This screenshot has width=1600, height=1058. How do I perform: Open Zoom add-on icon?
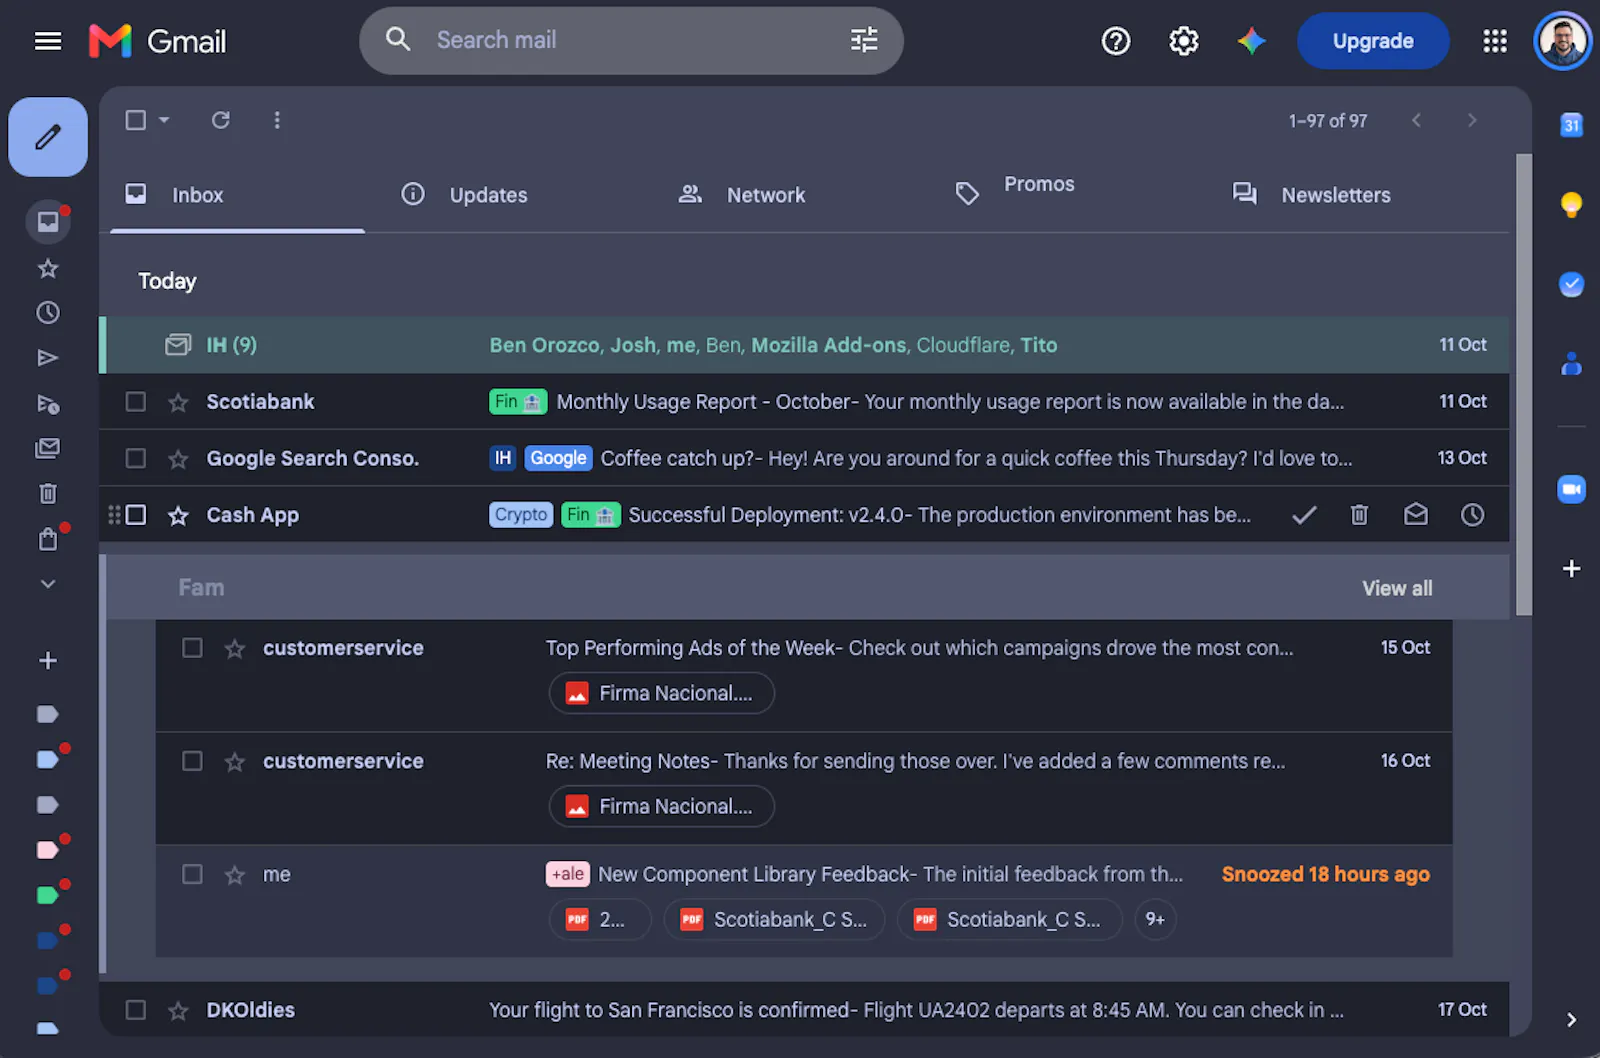[x=1572, y=489]
